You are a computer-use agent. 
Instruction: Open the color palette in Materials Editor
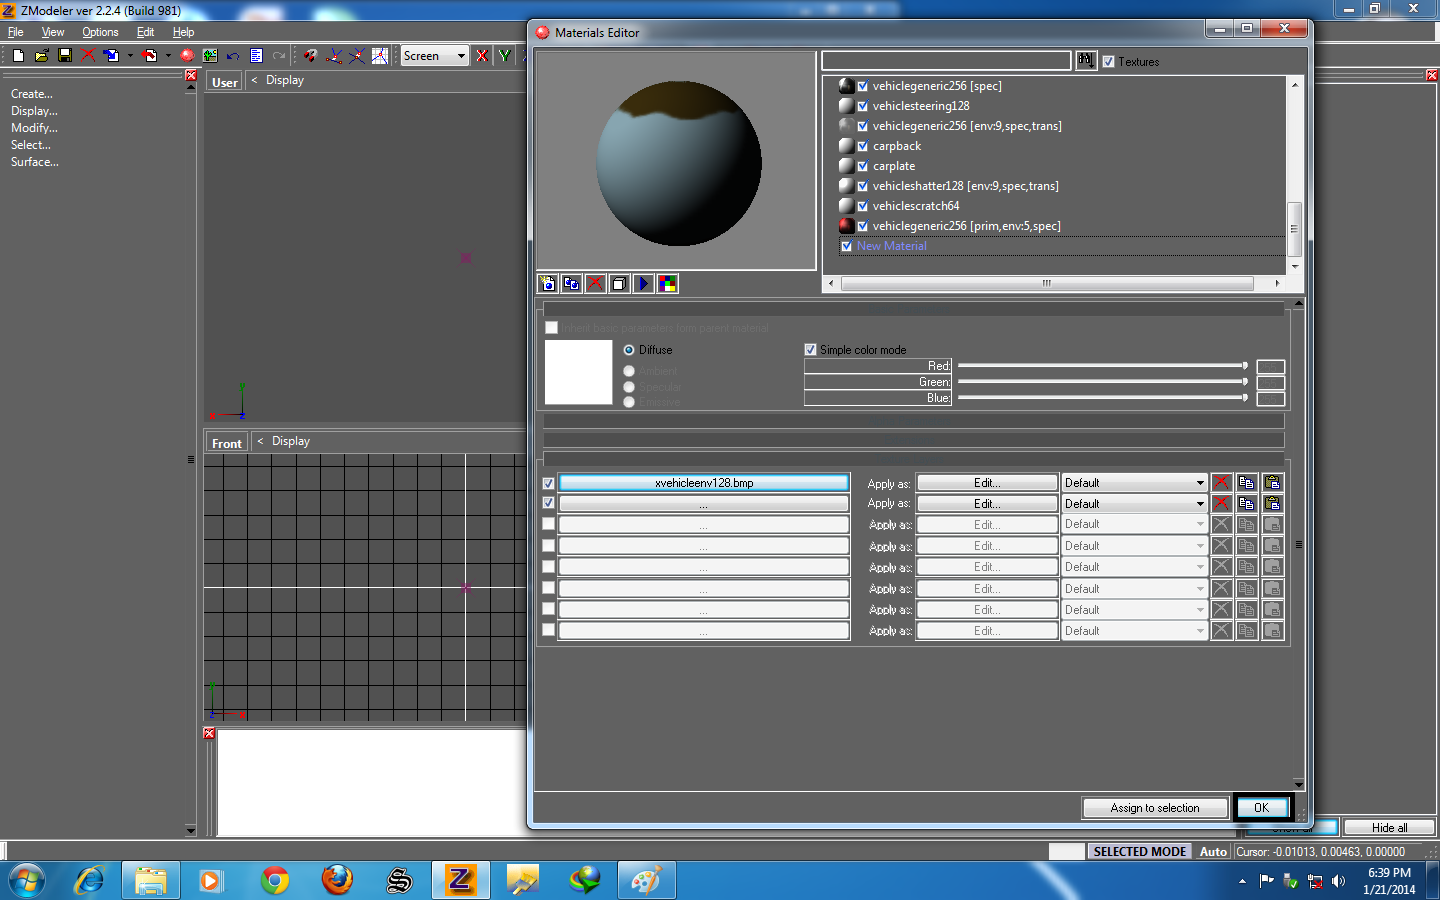(667, 283)
